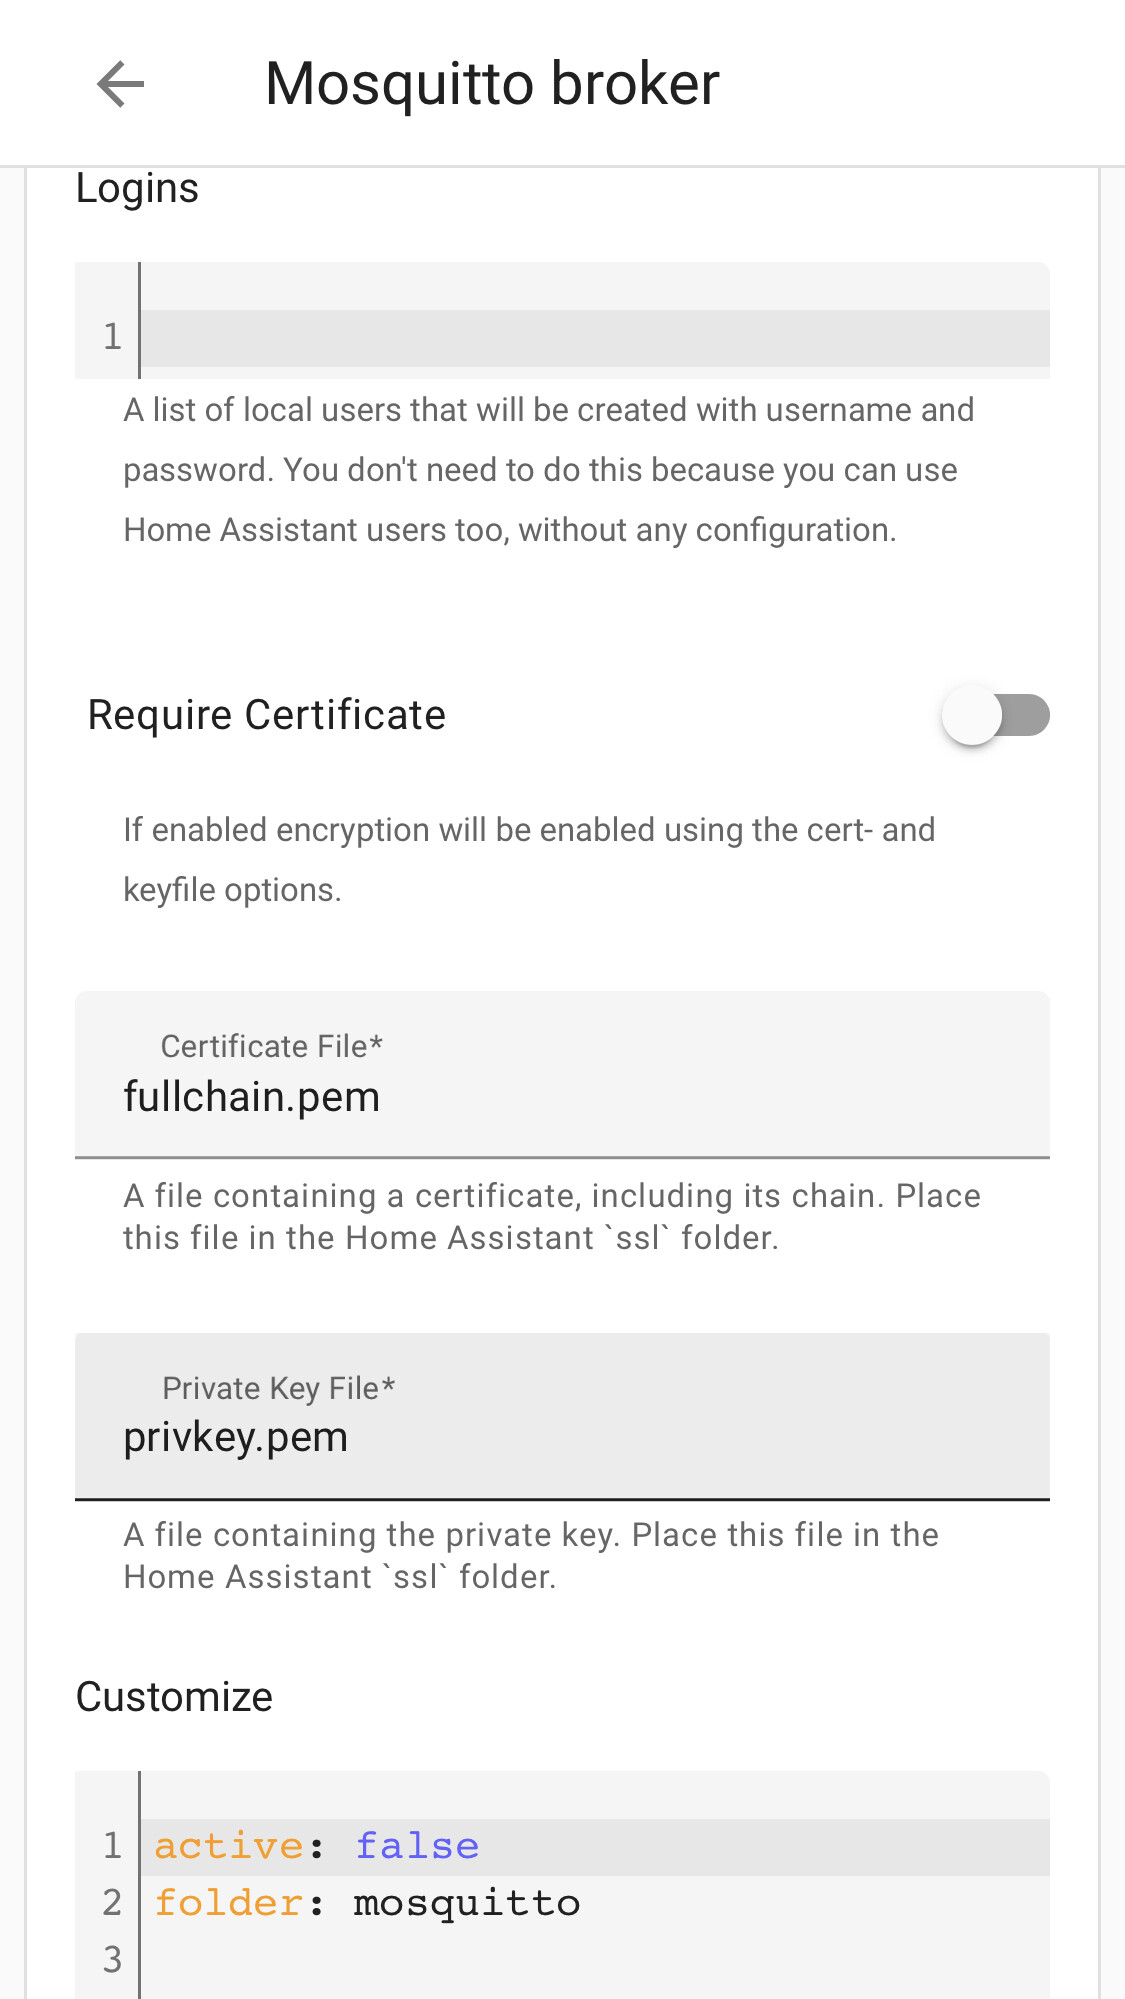Click the line number 2 in Customize editor
The width and height of the screenshot is (1125, 1999).
click(x=112, y=1901)
